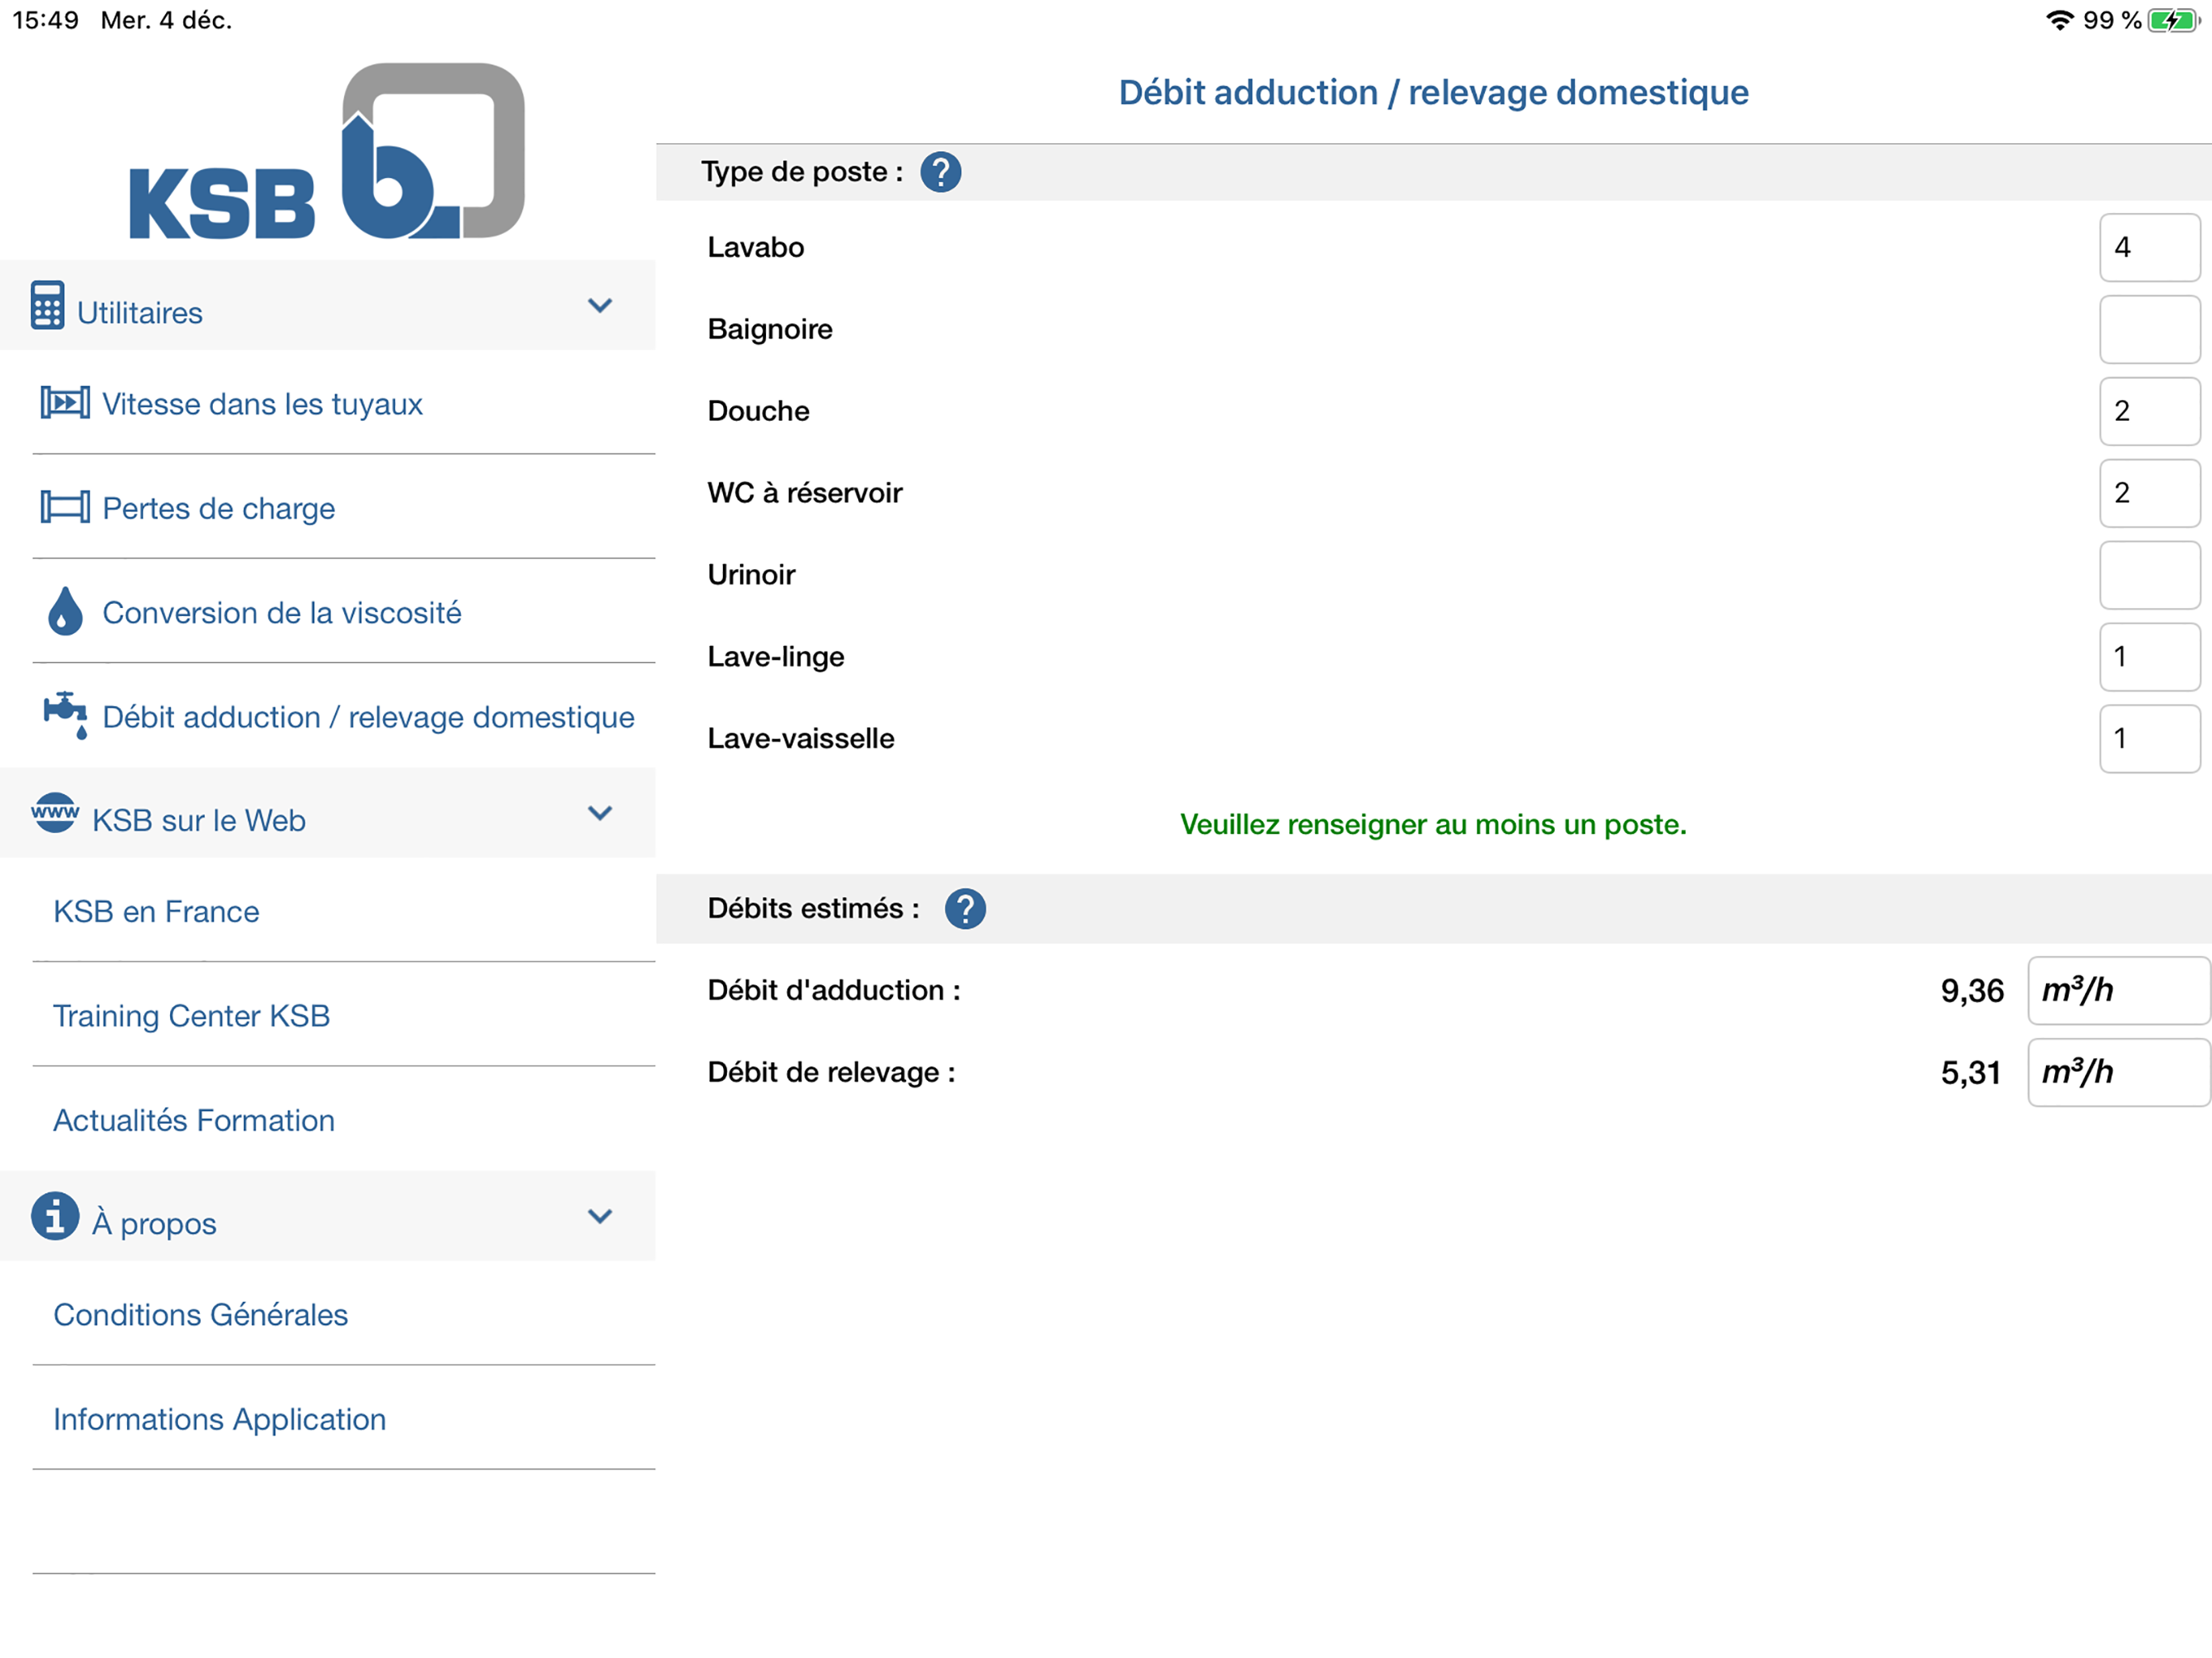Image resolution: width=2212 pixels, height=1658 pixels.
Task: Tap the battery status icon
Action: click(x=2173, y=20)
